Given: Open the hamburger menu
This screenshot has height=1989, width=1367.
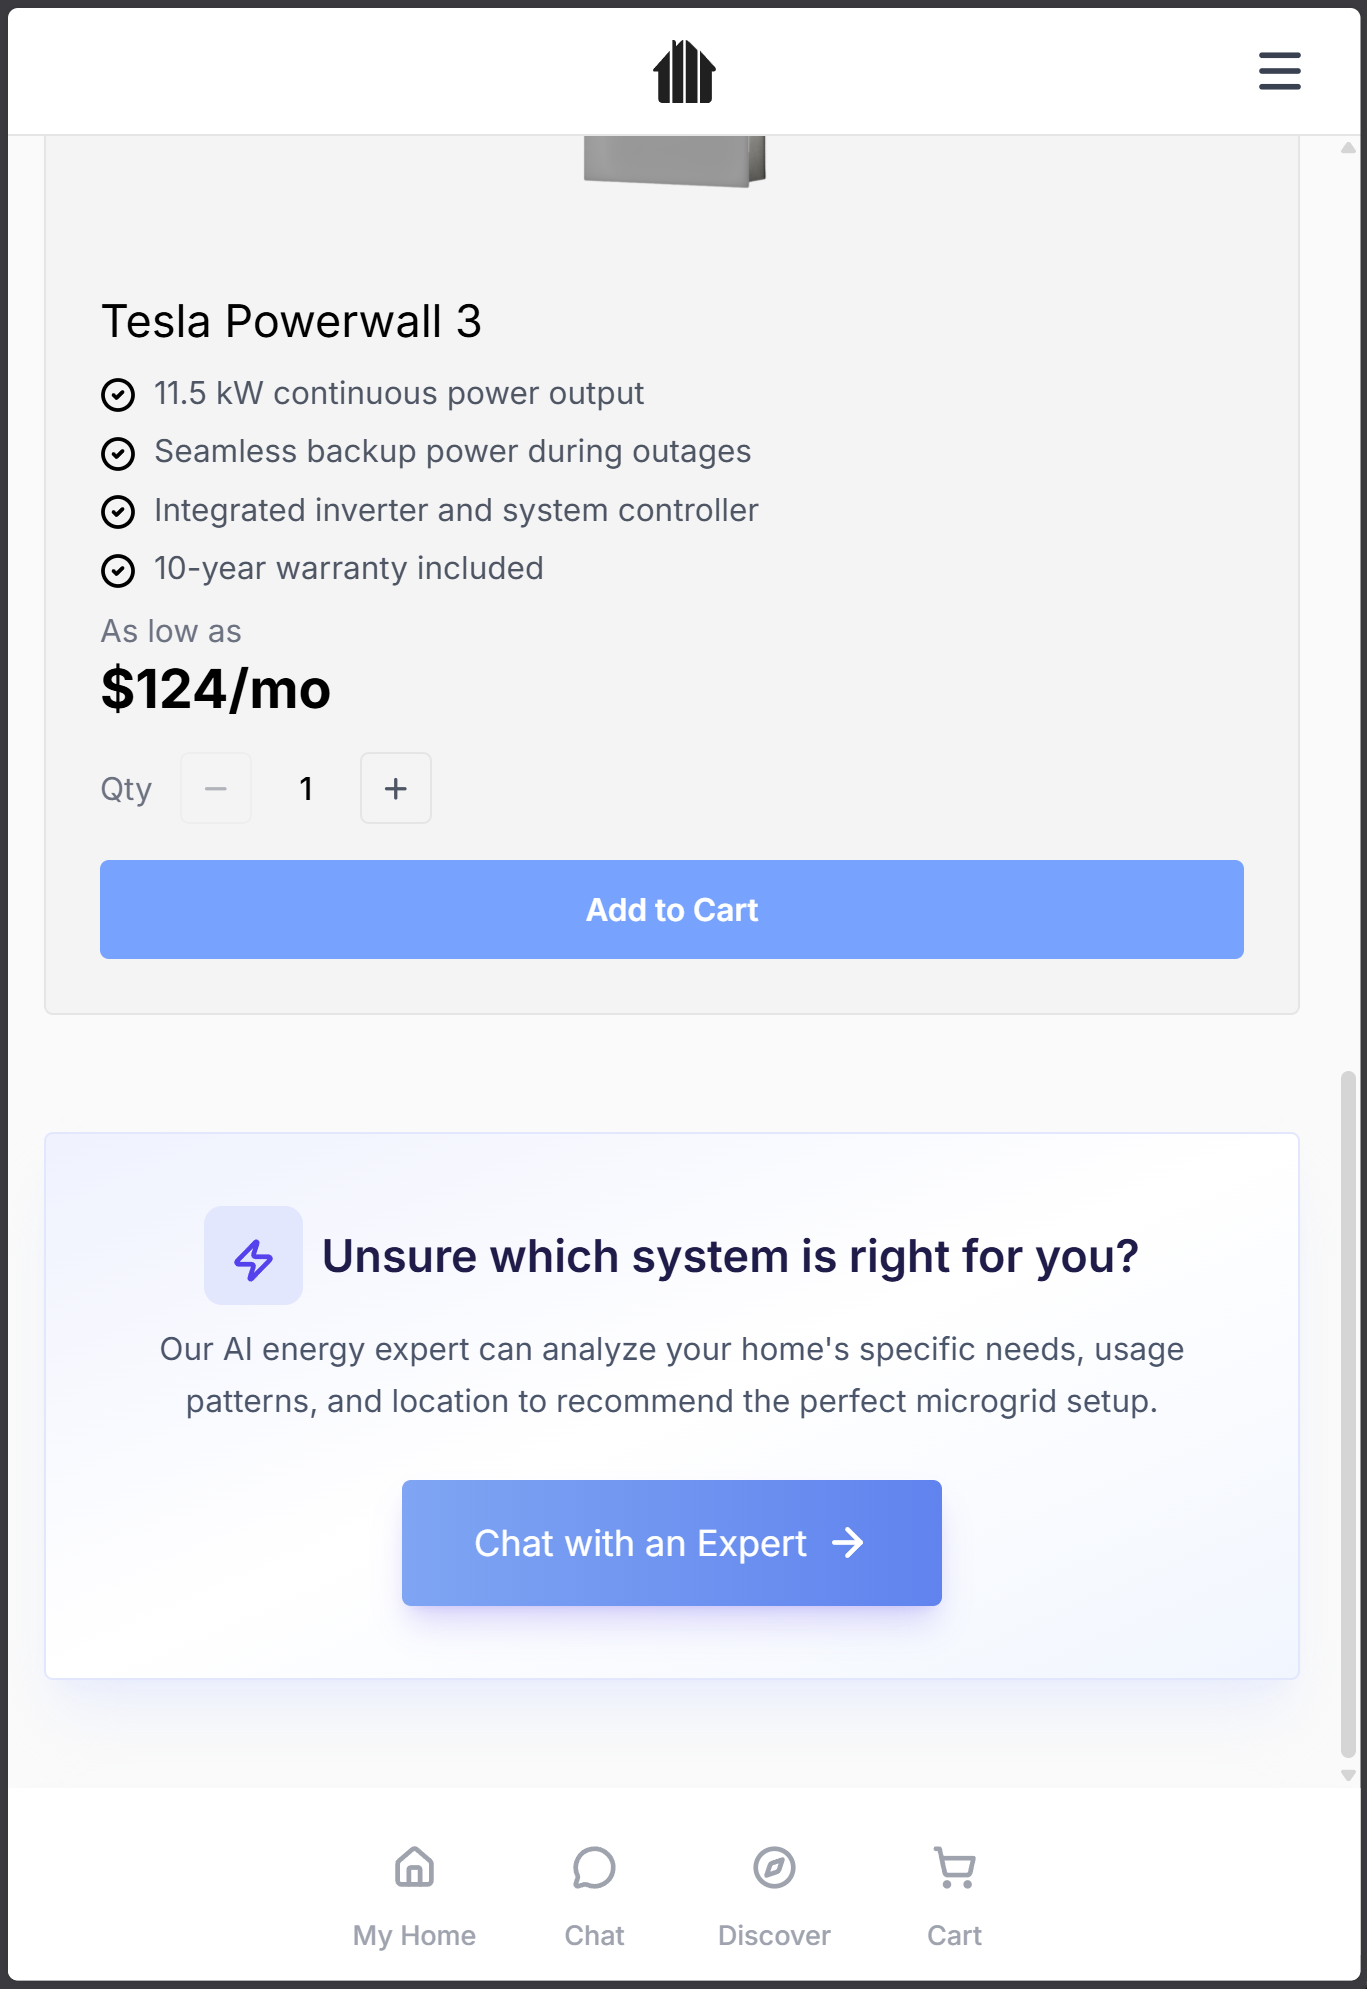Looking at the screenshot, I should (x=1279, y=71).
